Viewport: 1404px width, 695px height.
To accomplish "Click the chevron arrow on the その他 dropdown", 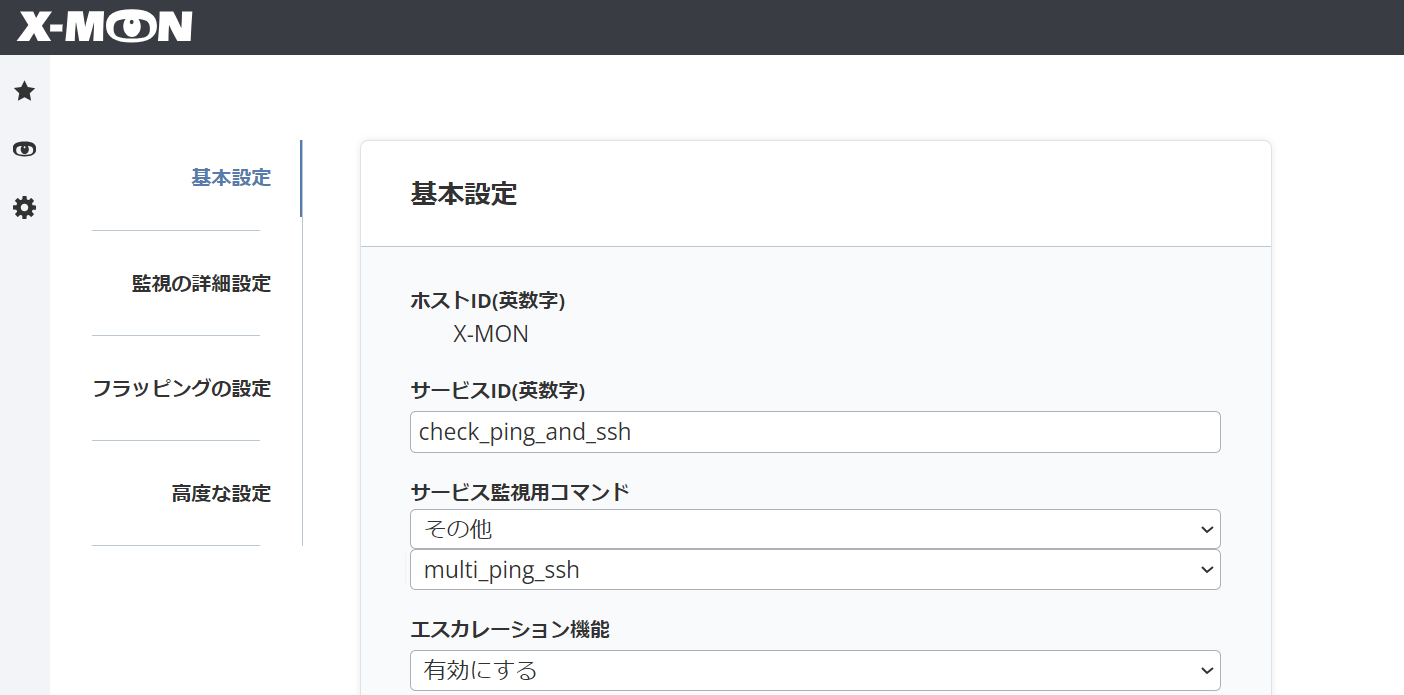I will (x=1206, y=530).
